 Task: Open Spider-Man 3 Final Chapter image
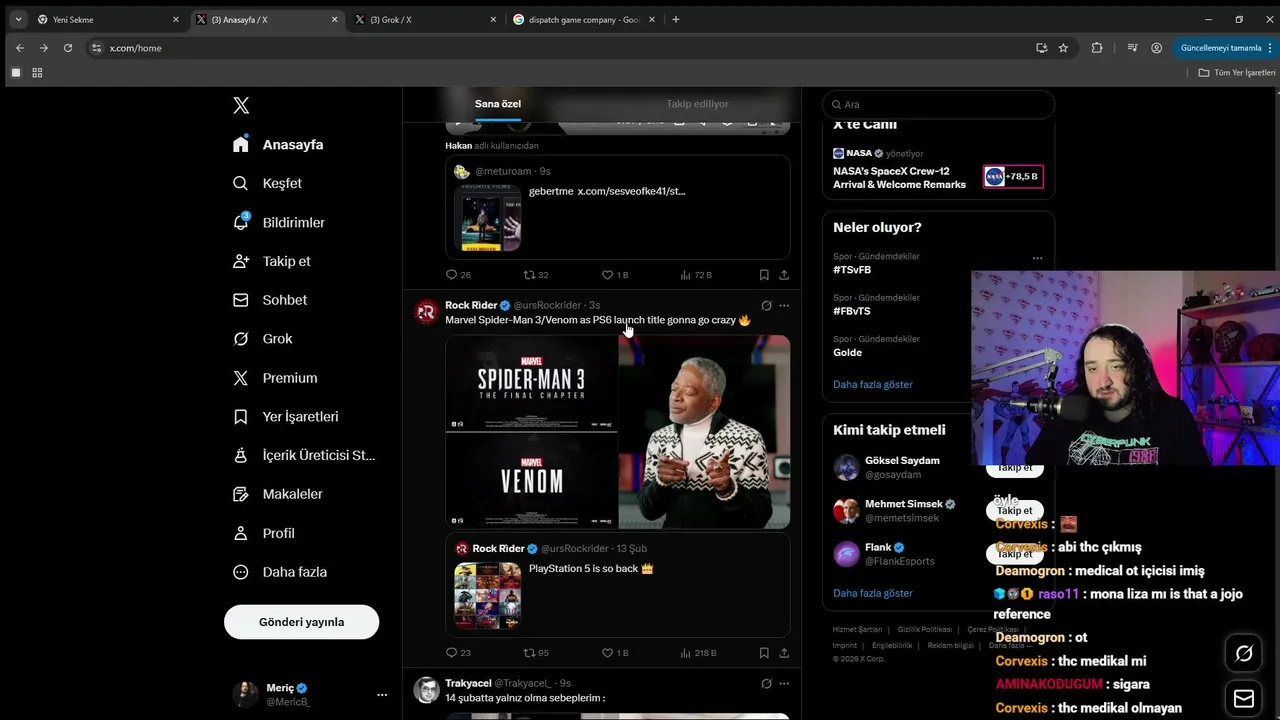coord(531,382)
